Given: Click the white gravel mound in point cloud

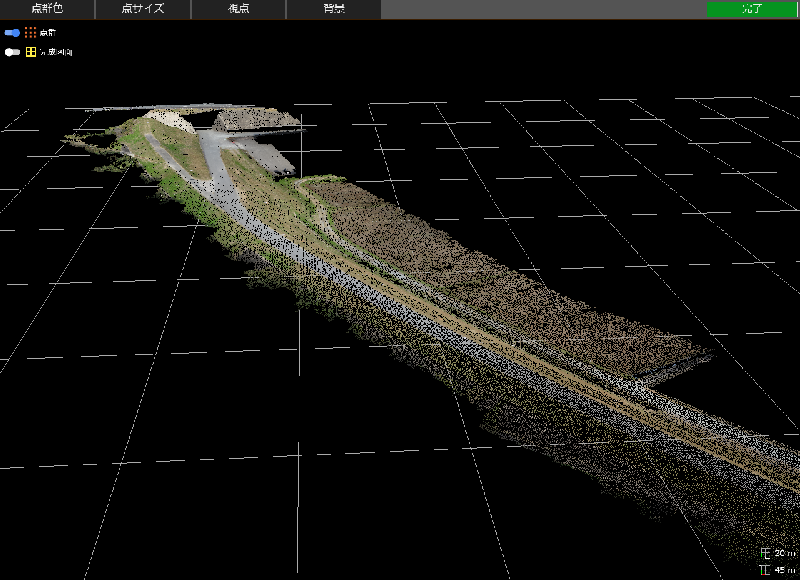Looking at the screenshot, I should (167, 119).
